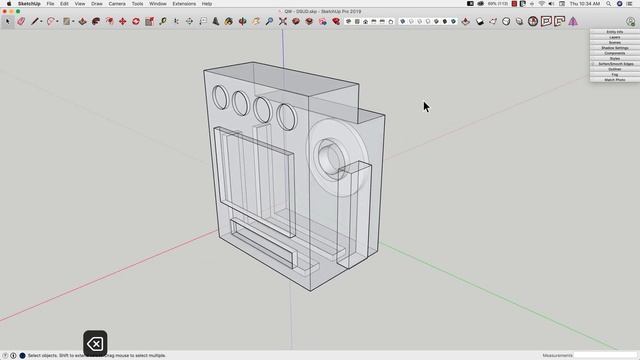The image size is (640, 360).
Task: Open the signed-in user account icon
Action: click(631, 22)
